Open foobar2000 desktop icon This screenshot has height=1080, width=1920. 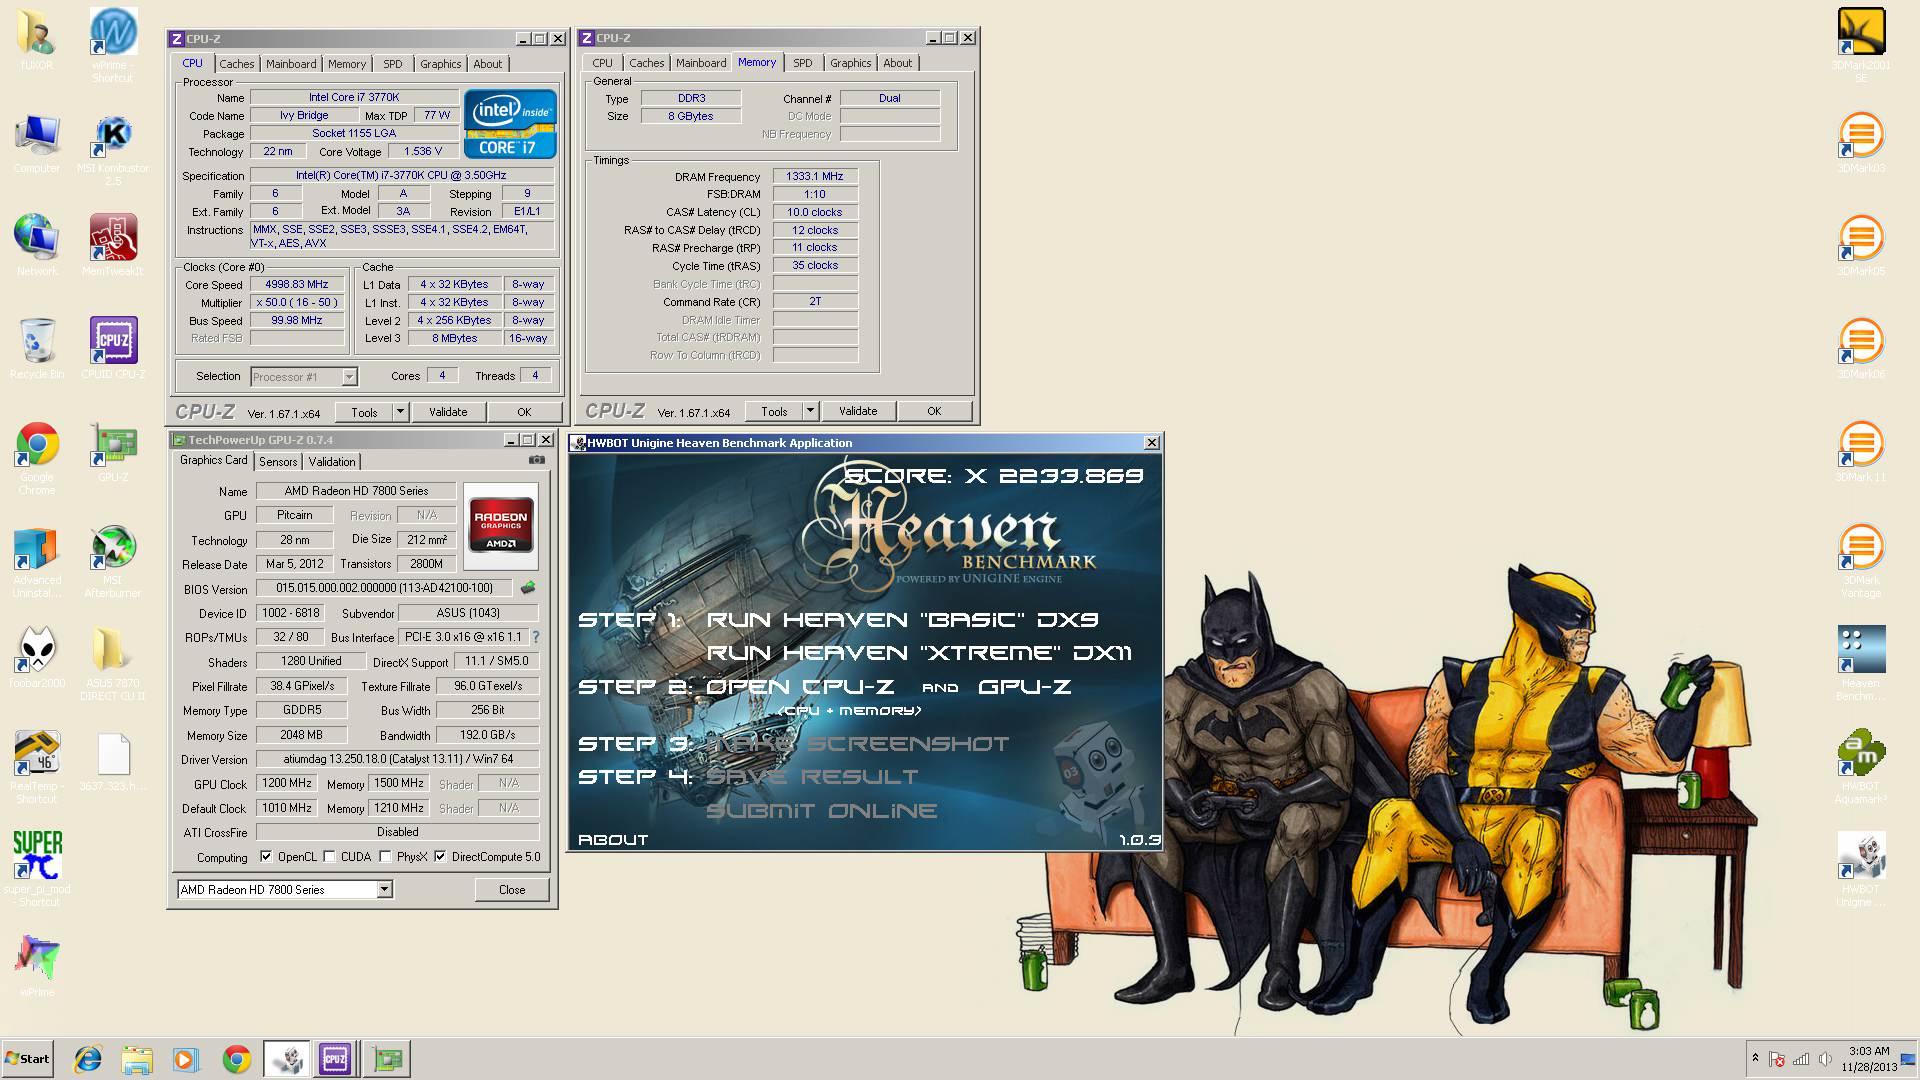click(37, 657)
